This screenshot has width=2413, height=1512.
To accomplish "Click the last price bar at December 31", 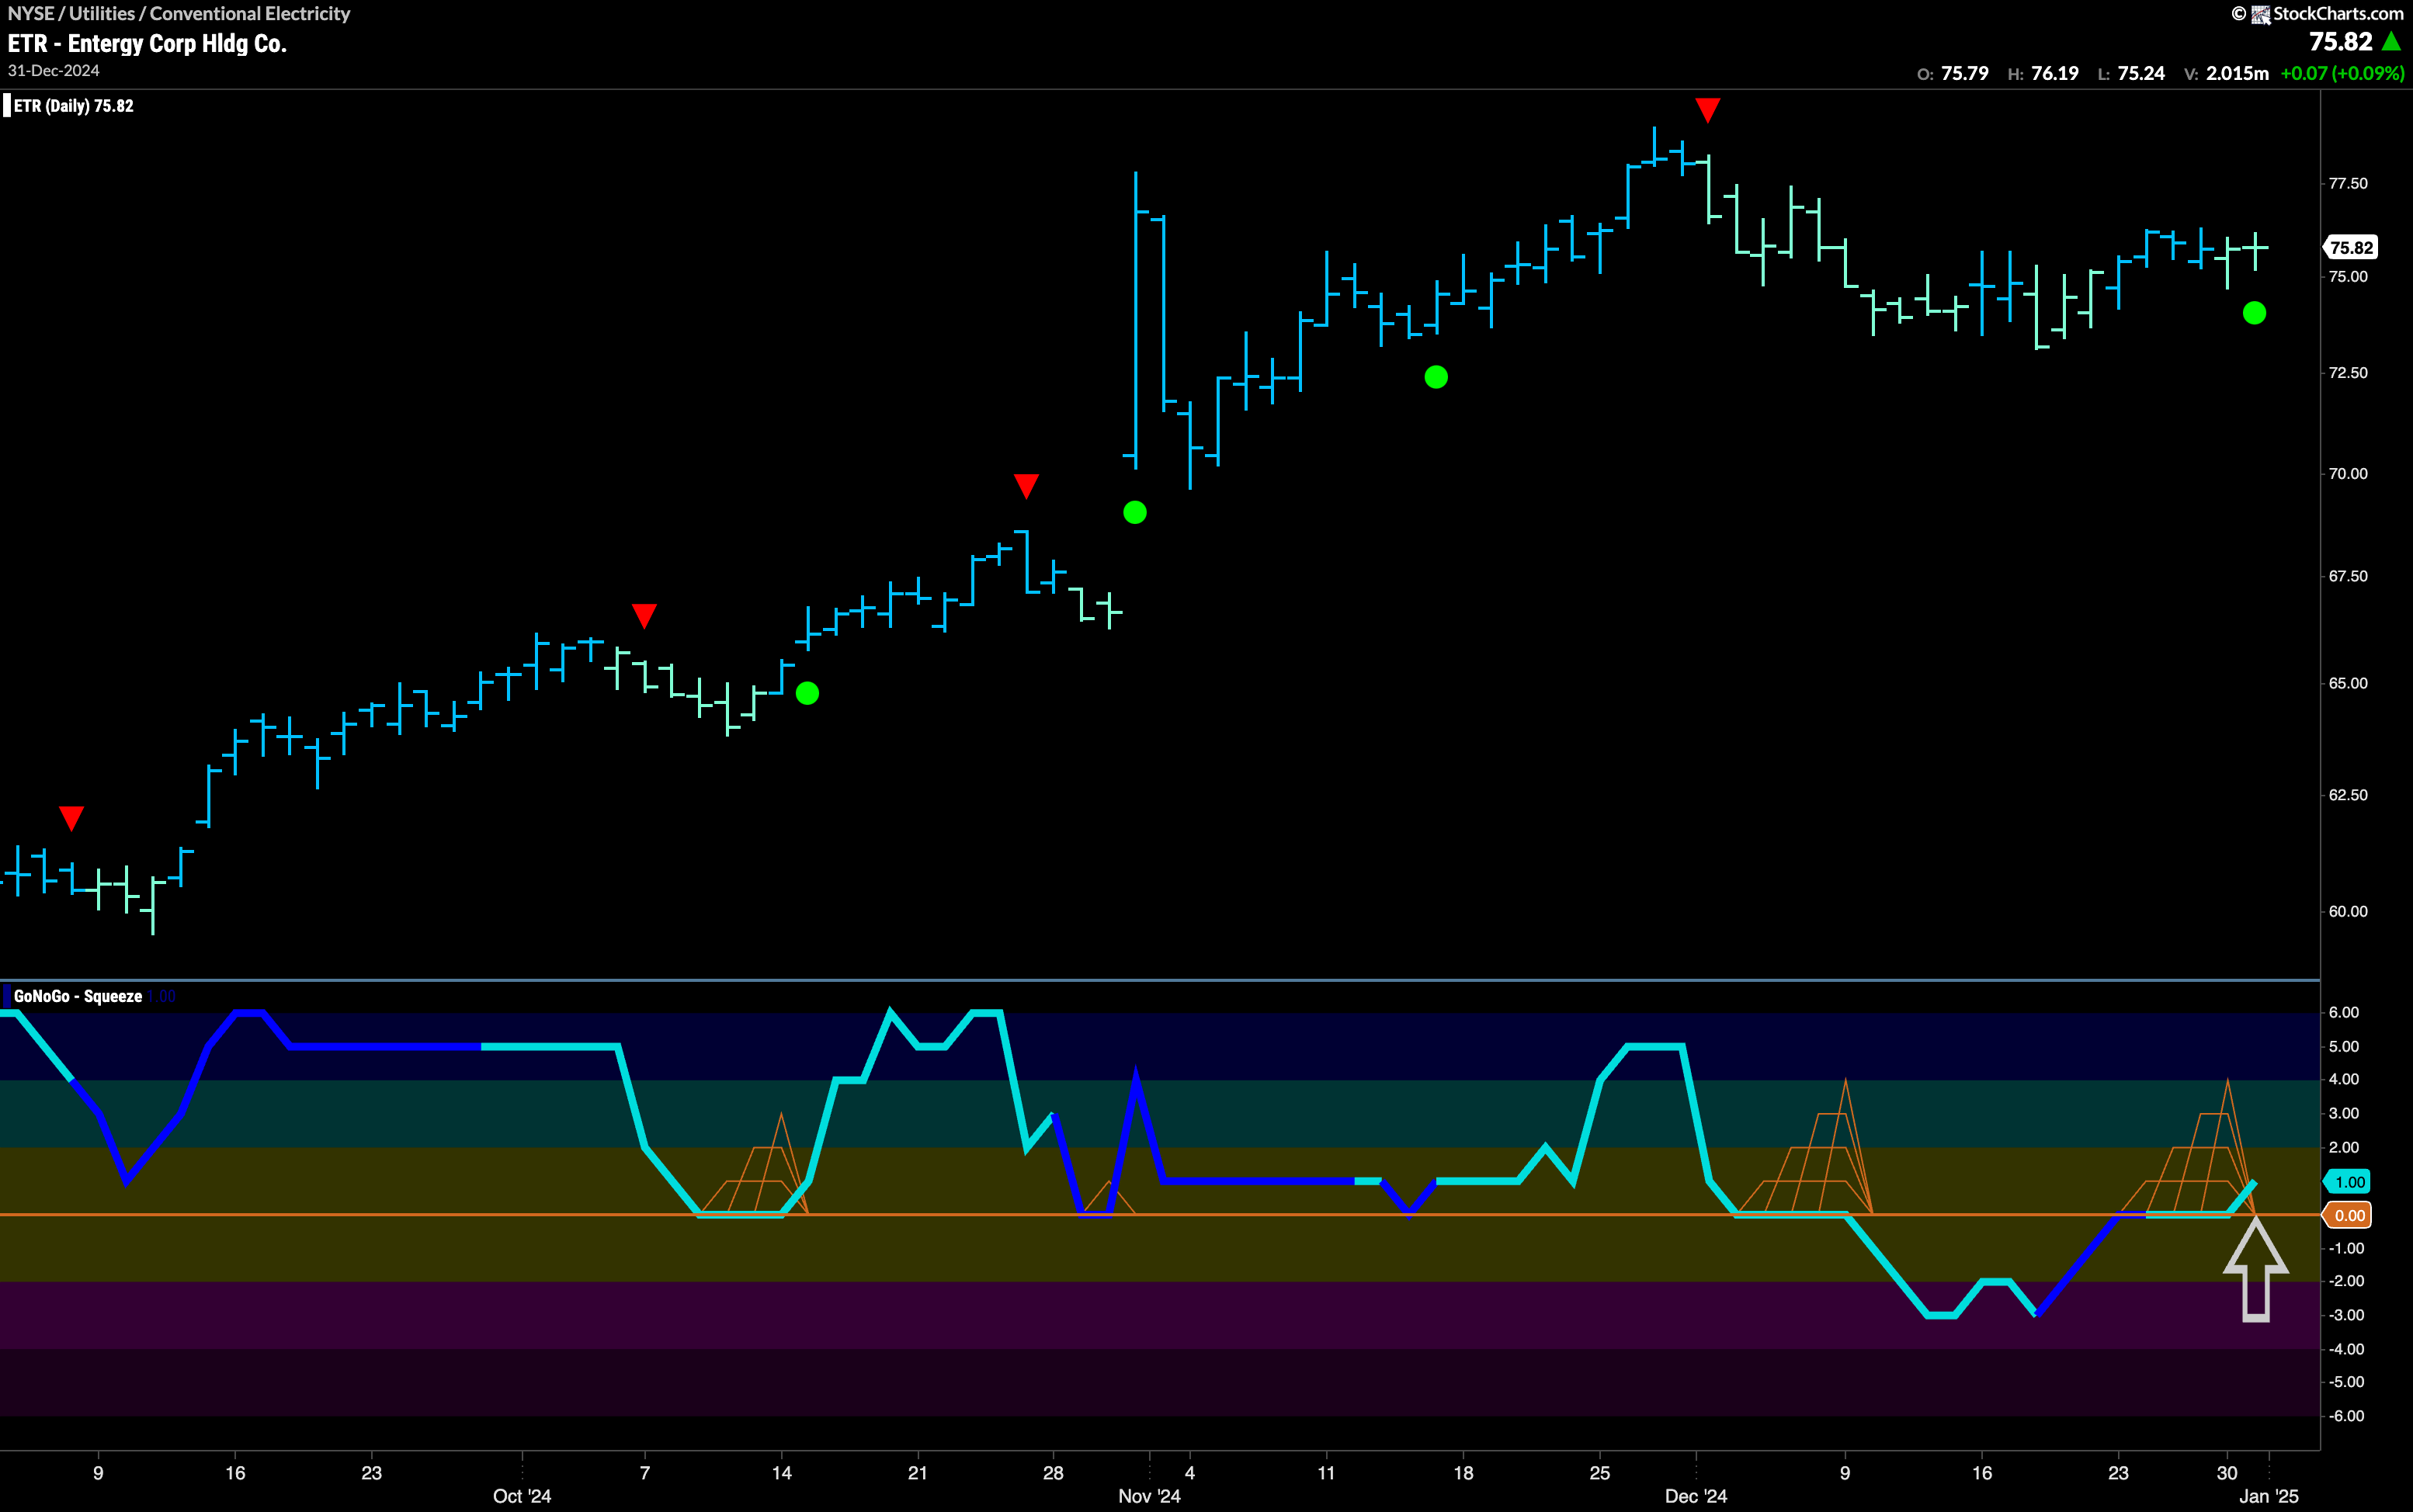I will point(2255,251).
